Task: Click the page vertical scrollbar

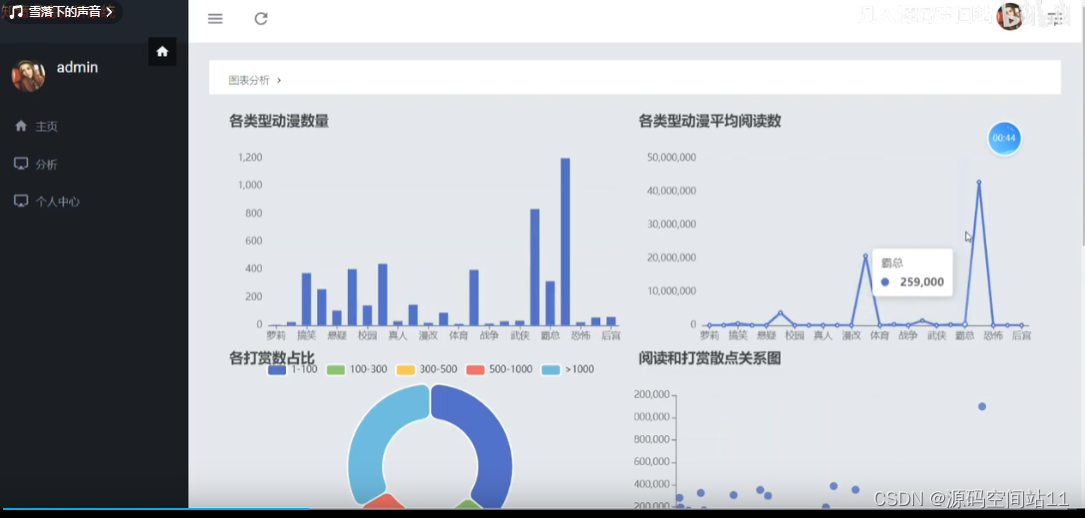Action: tap(1083, 124)
